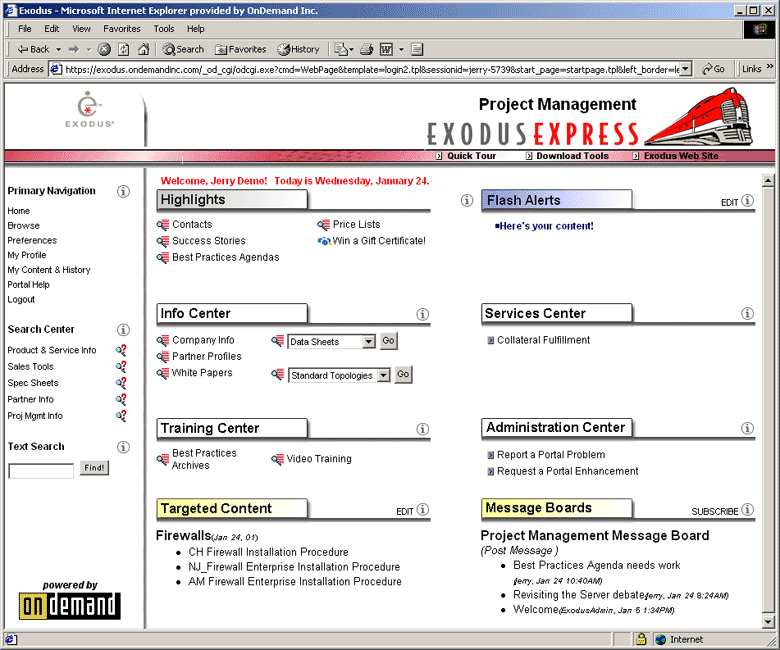Click the Post Message link
Viewport: 780px width, 650px height.
tap(519, 551)
